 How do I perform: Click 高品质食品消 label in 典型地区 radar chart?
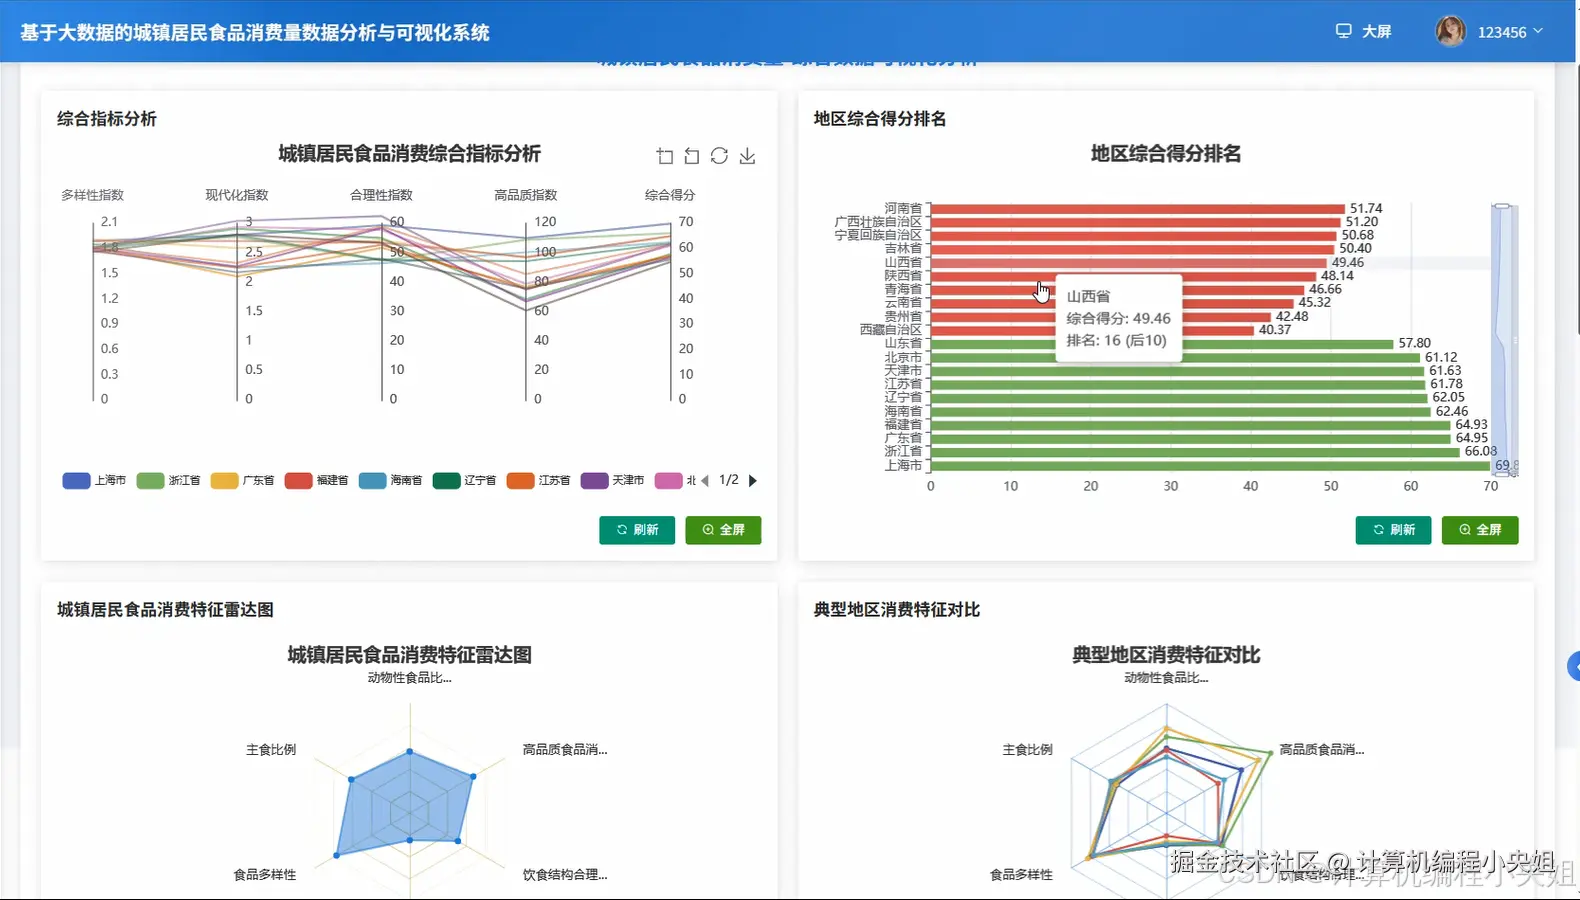[x=1322, y=750]
